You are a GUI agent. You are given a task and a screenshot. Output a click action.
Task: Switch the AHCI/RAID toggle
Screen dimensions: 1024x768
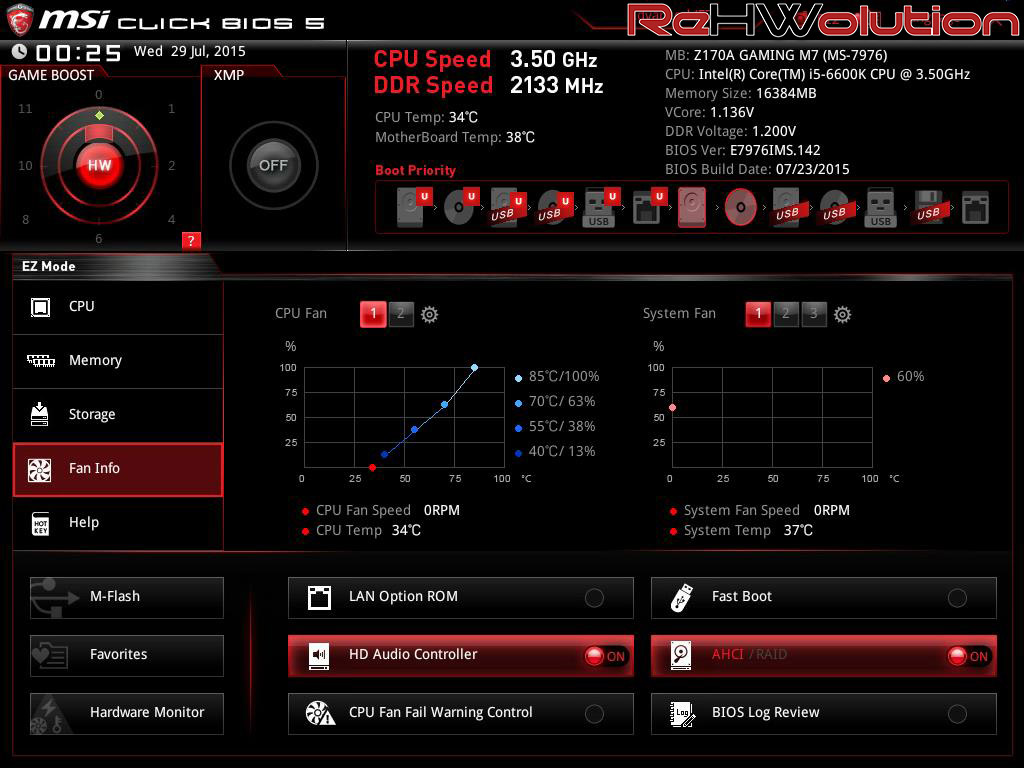tap(968, 656)
